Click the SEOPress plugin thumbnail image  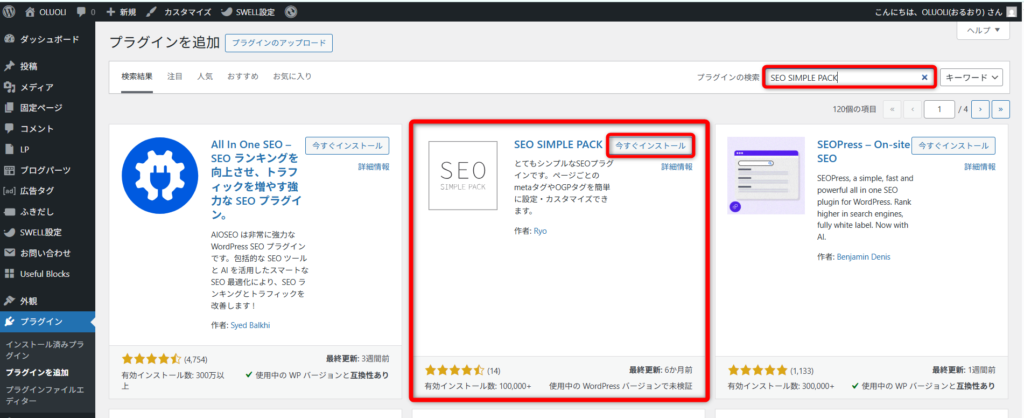766,175
